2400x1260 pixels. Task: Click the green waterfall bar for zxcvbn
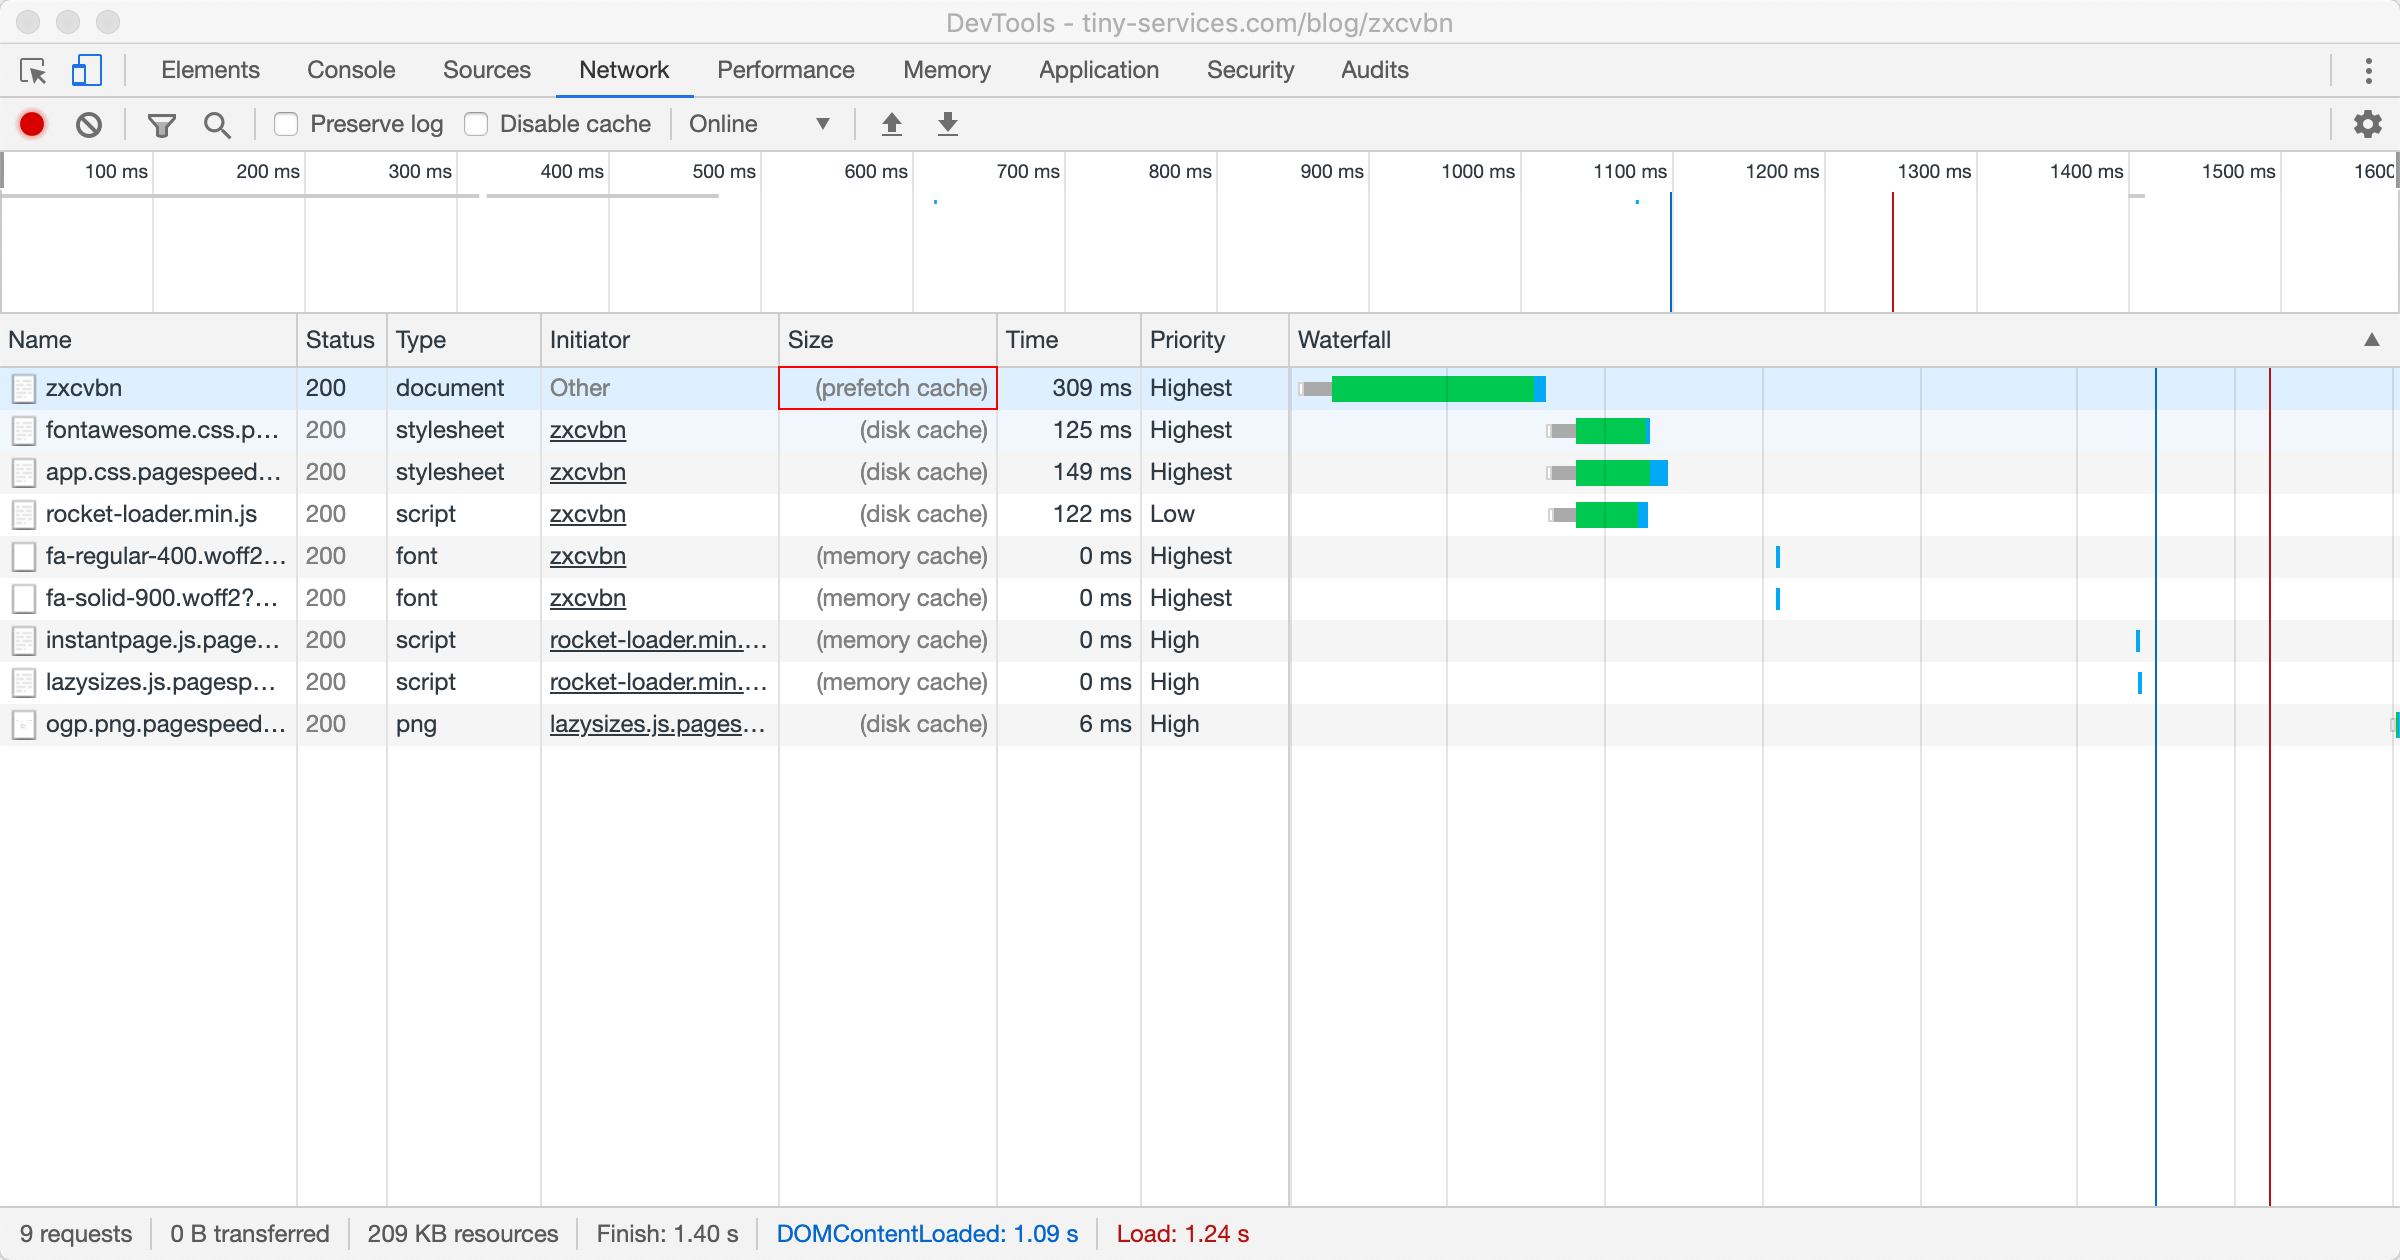click(x=1432, y=389)
